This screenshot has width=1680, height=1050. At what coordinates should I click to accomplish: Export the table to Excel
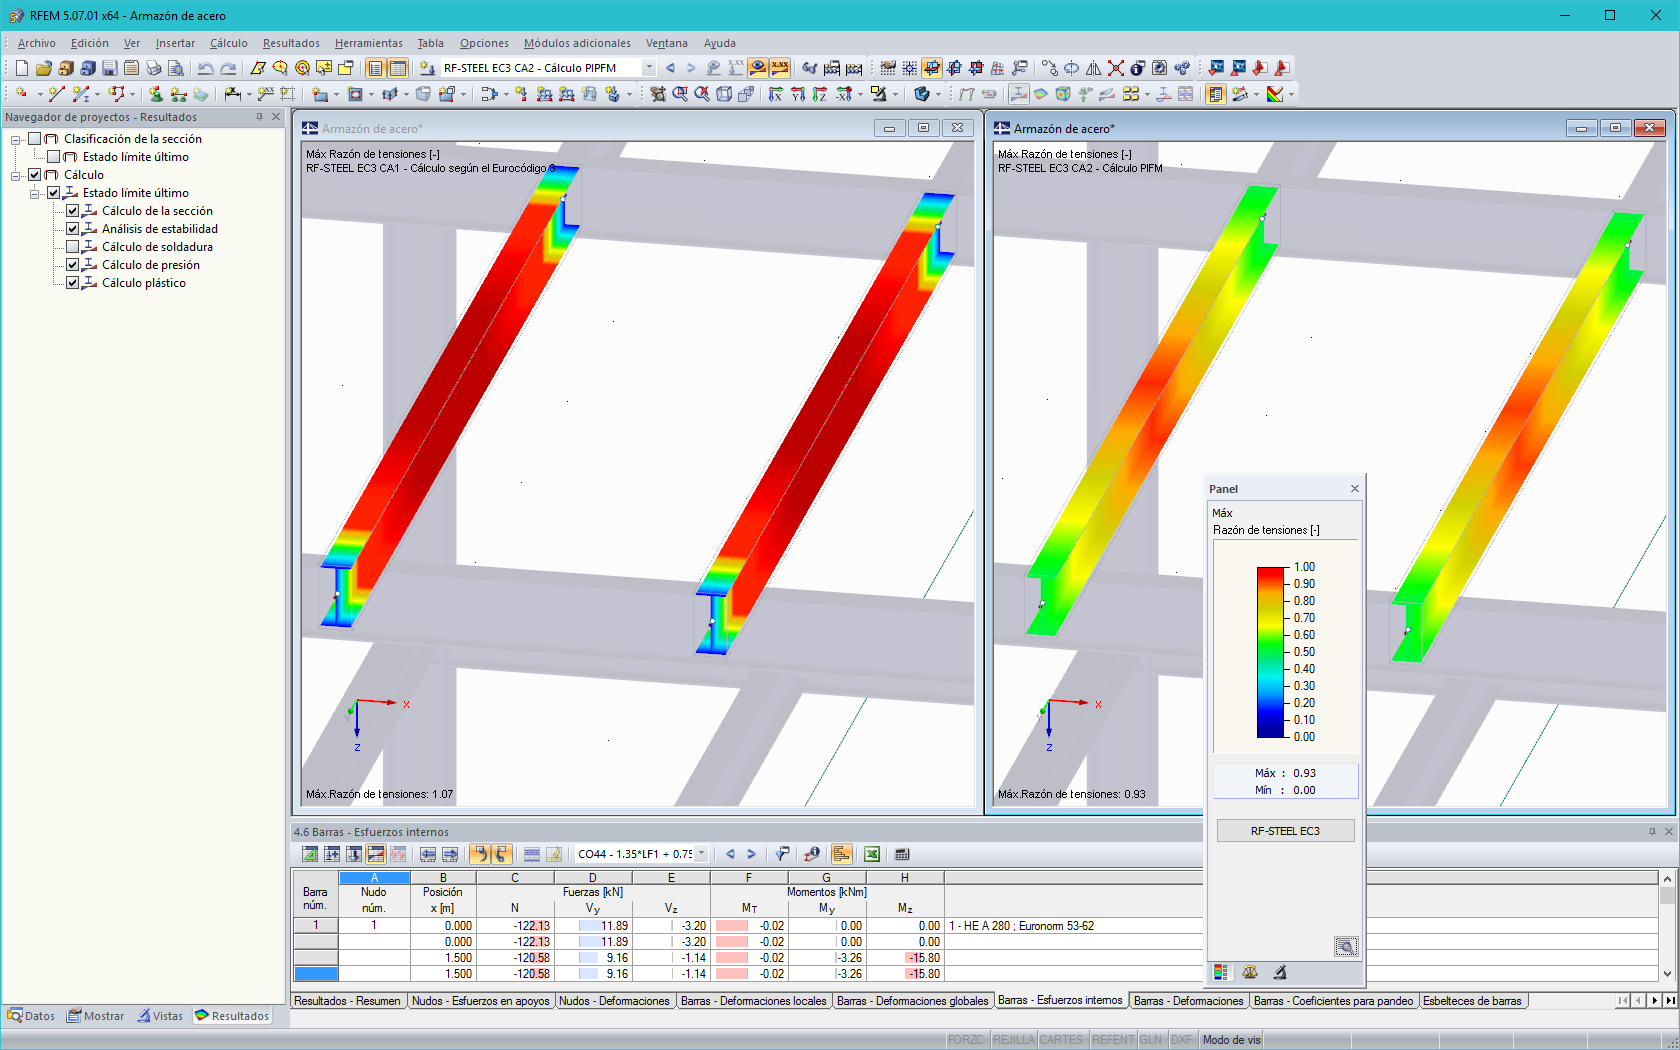point(872,854)
